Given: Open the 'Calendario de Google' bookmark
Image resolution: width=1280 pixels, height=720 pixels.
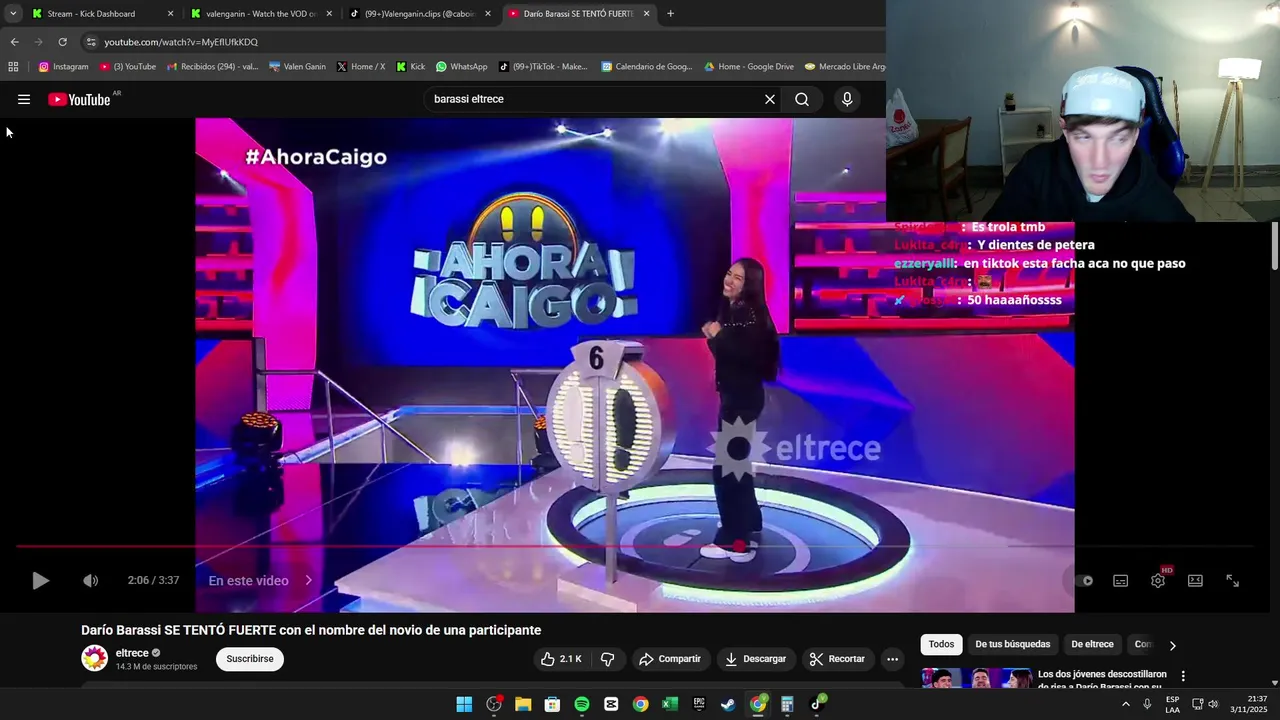Looking at the screenshot, I should (647, 67).
